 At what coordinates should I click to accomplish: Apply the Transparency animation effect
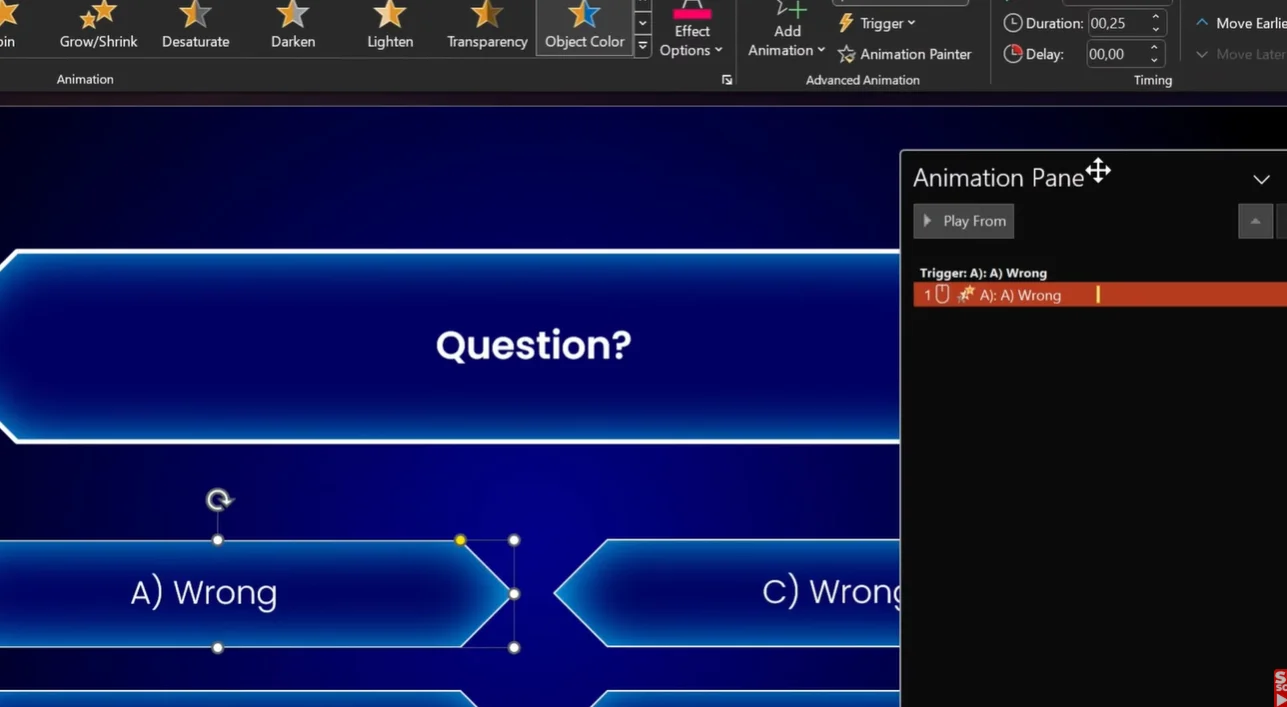[x=487, y=26]
